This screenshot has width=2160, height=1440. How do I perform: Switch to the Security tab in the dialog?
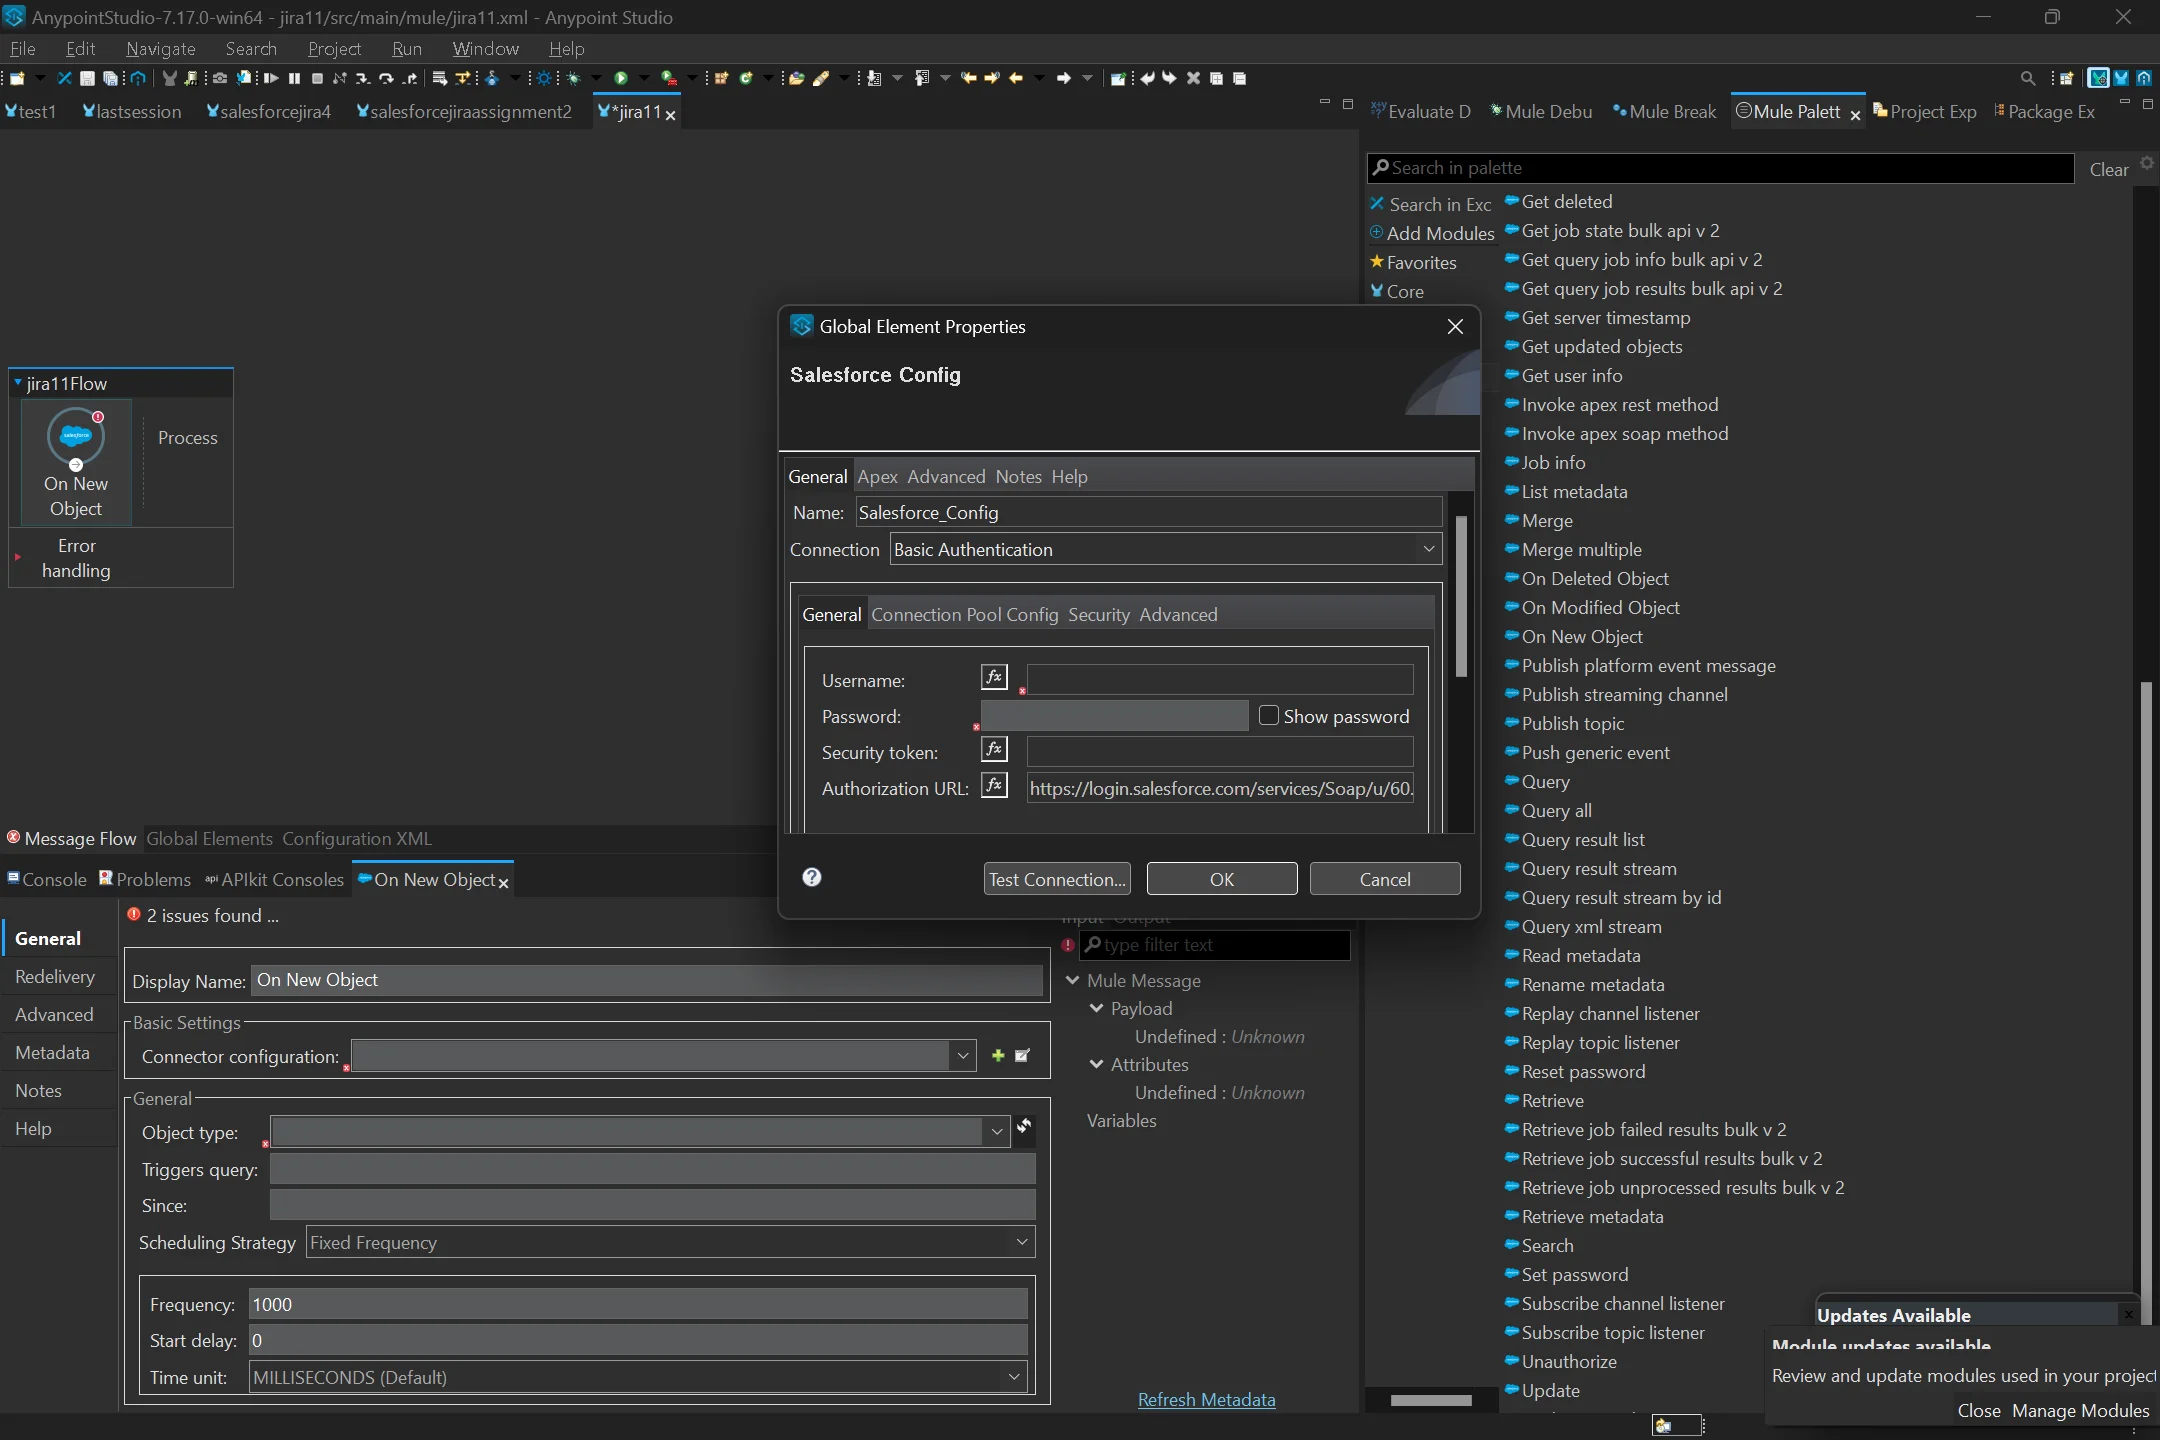click(1097, 614)
